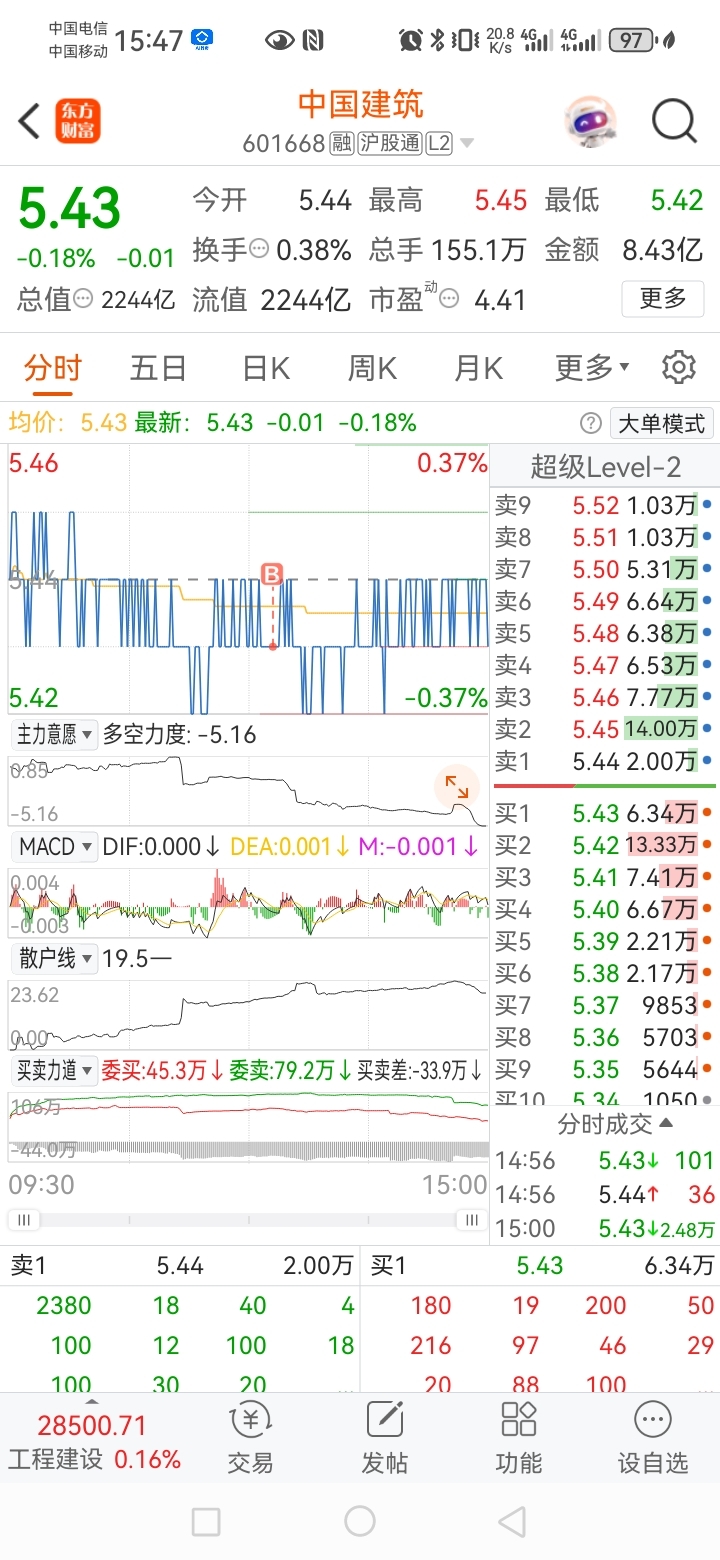Tap the search magnifier icon
Viewport: 720px width, 1560px height.
pos(674,122)
